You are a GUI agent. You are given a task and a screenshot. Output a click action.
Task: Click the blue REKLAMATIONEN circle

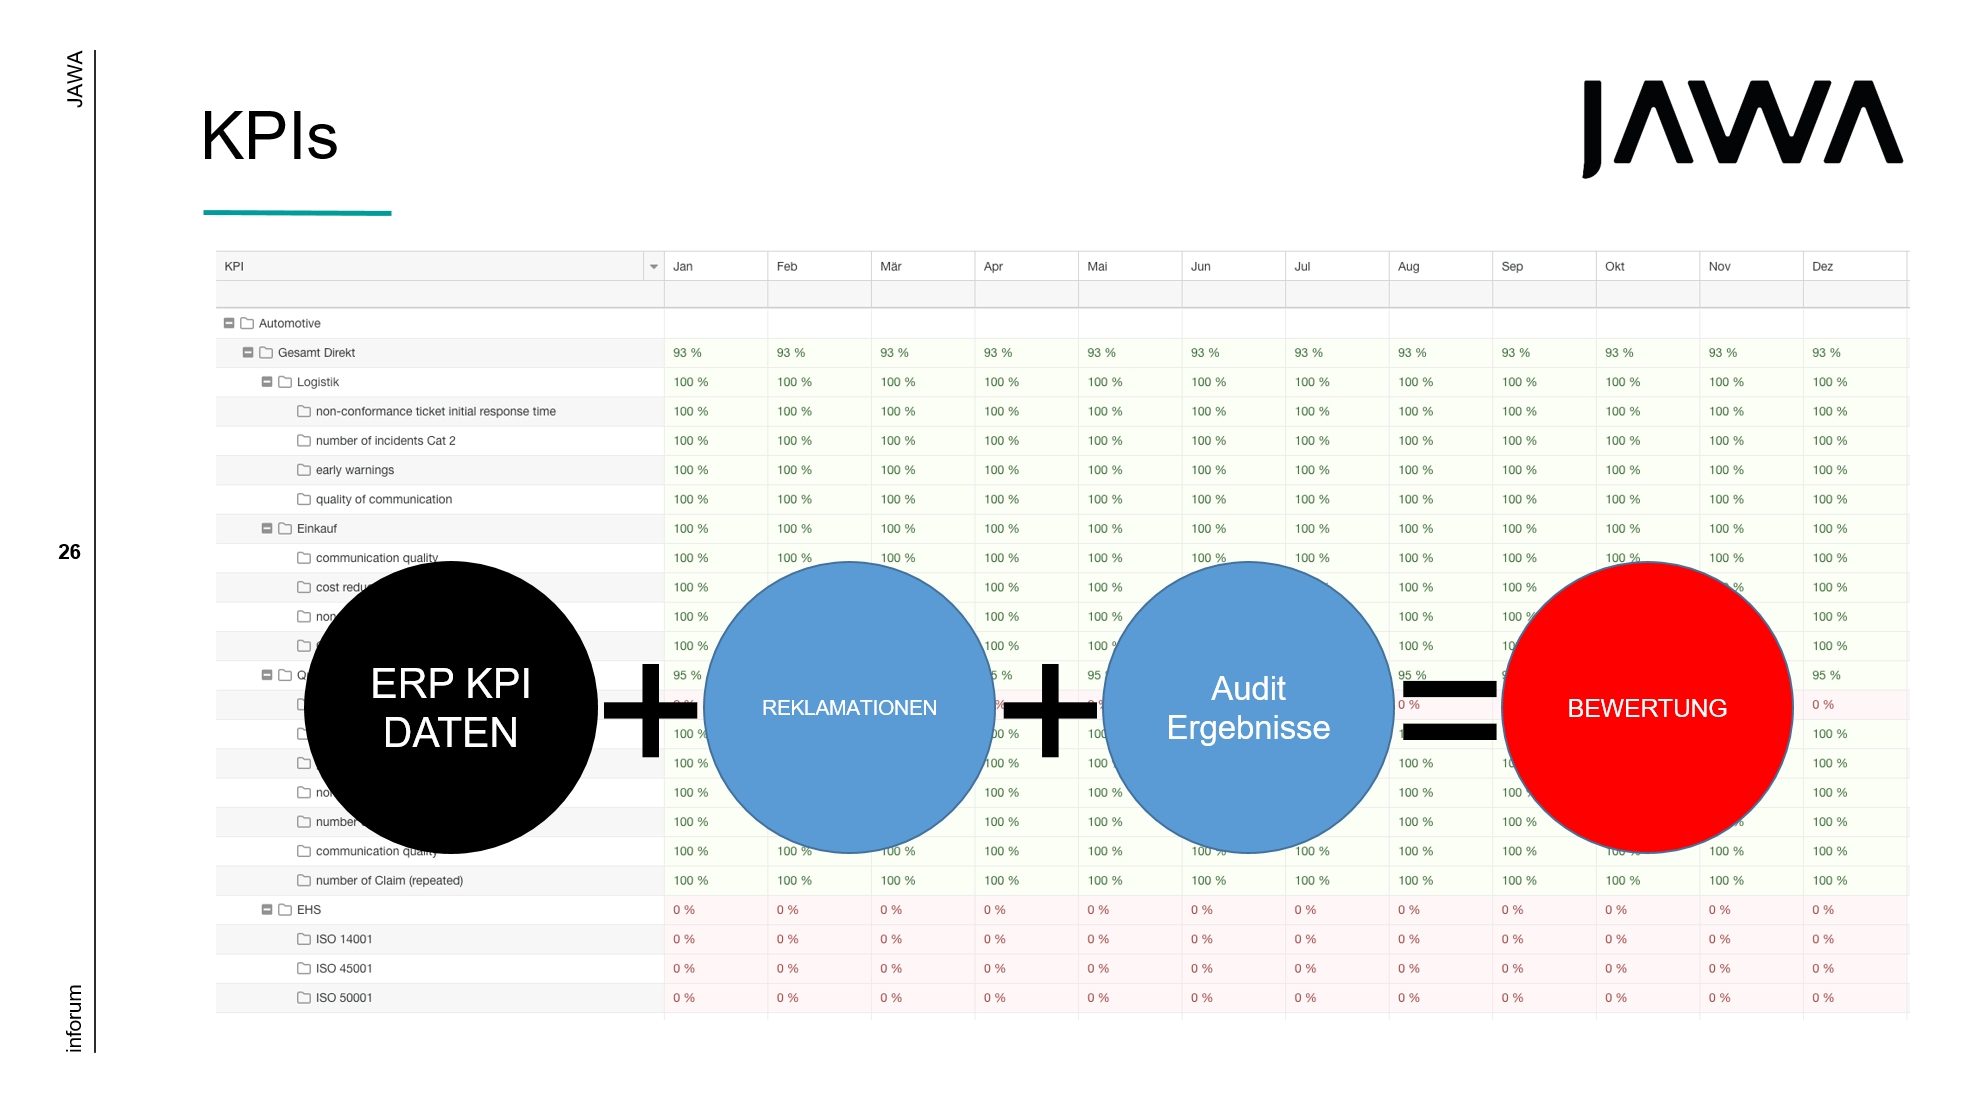(849, 708)
